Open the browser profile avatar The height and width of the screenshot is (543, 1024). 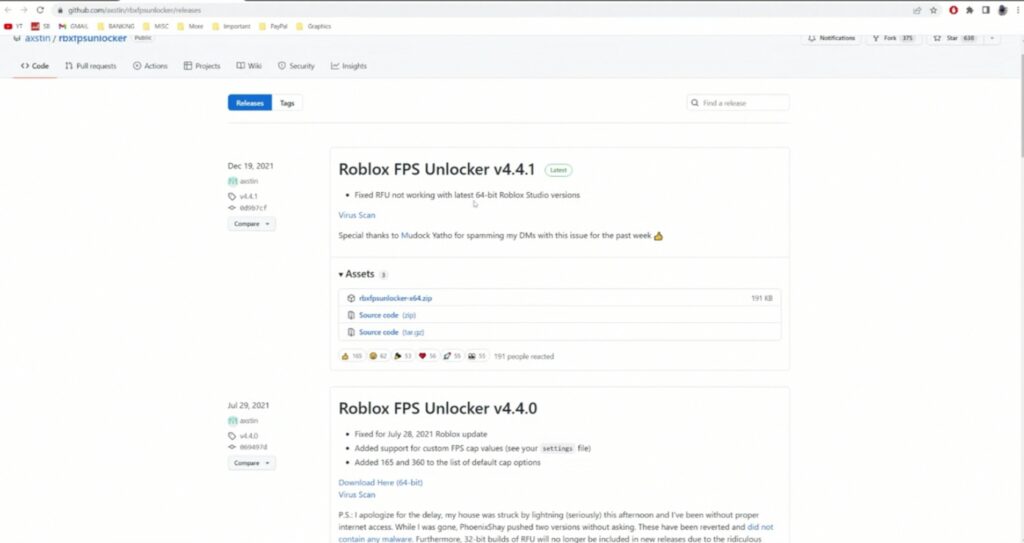point(1002,10)
